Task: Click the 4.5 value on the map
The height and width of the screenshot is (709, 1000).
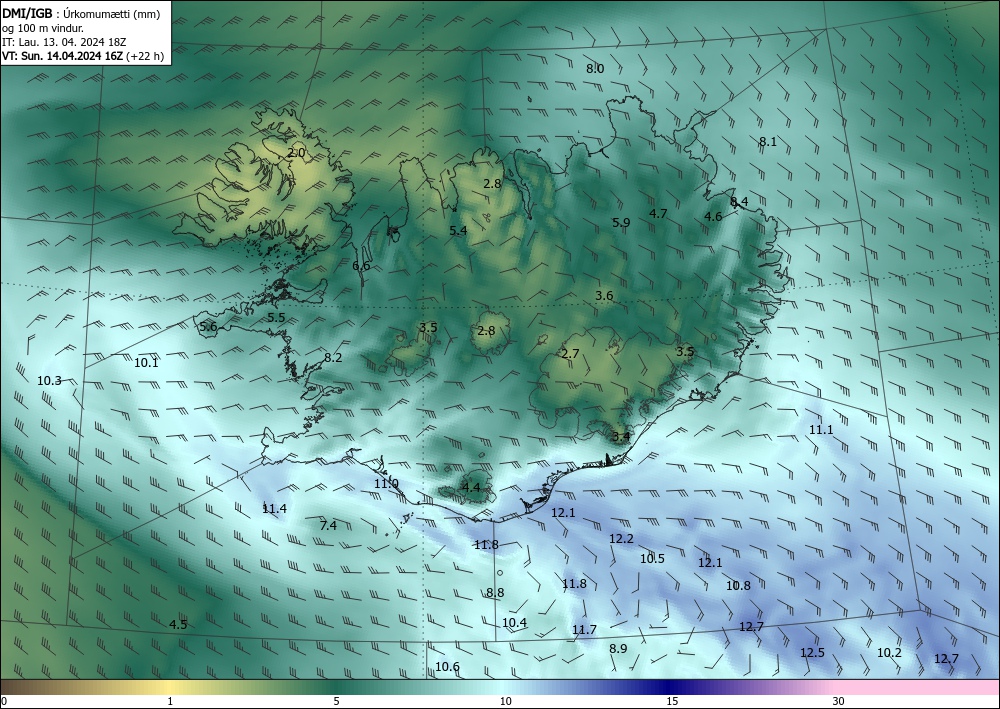Action: pos(178,624)
